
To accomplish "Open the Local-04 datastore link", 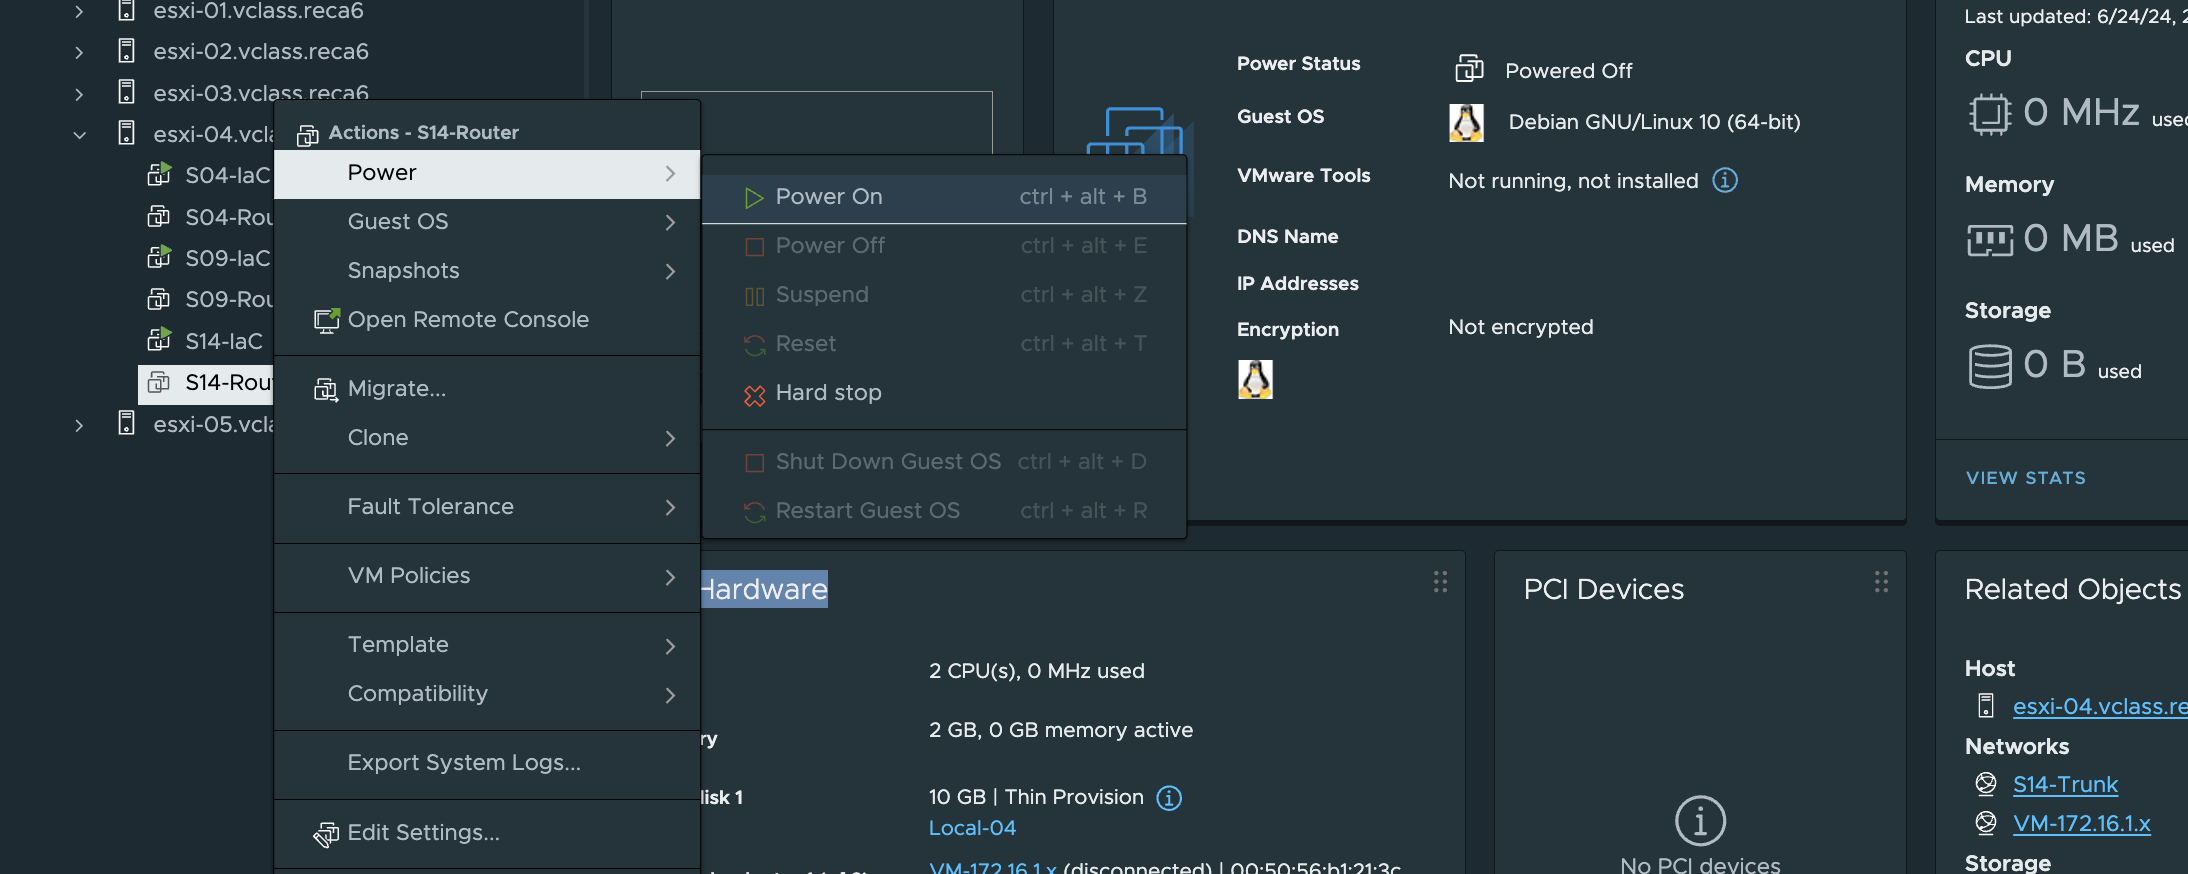I will coord(972,828).
